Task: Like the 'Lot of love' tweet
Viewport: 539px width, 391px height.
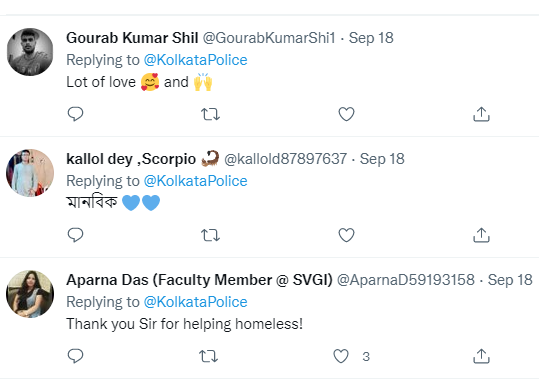Action: 346,114
